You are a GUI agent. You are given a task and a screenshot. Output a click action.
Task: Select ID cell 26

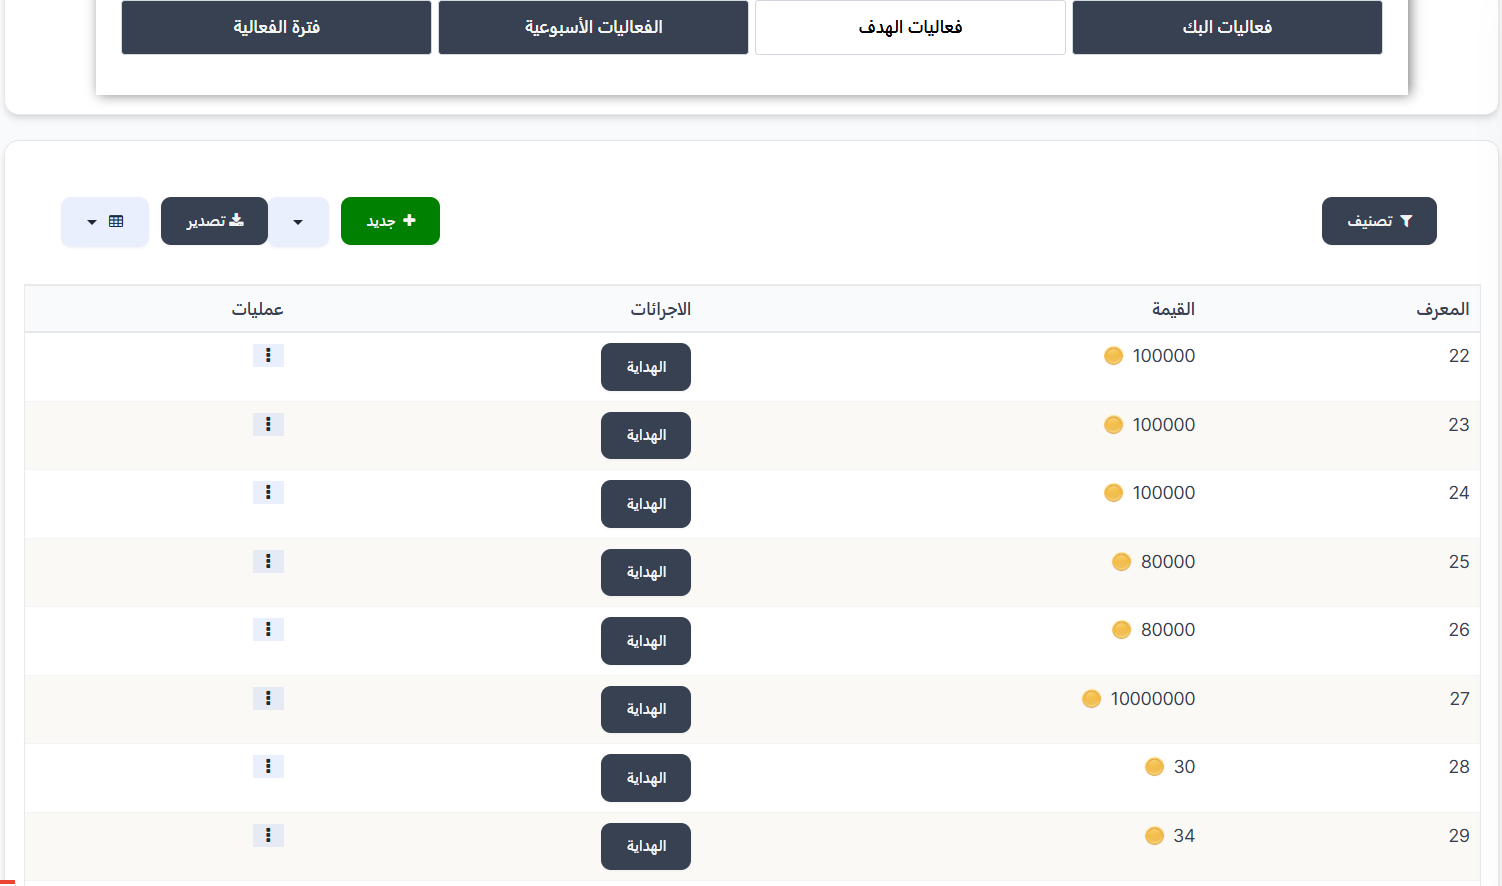tap(1459, 630)
